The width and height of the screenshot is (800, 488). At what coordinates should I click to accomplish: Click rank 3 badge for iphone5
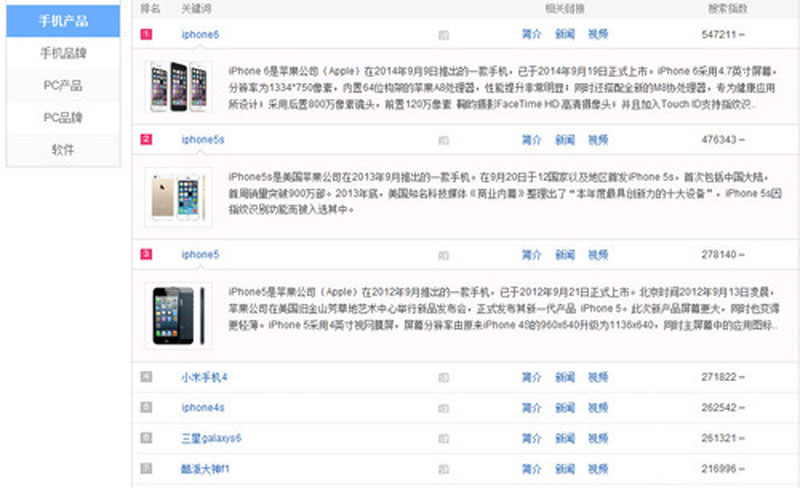point(146,254)
